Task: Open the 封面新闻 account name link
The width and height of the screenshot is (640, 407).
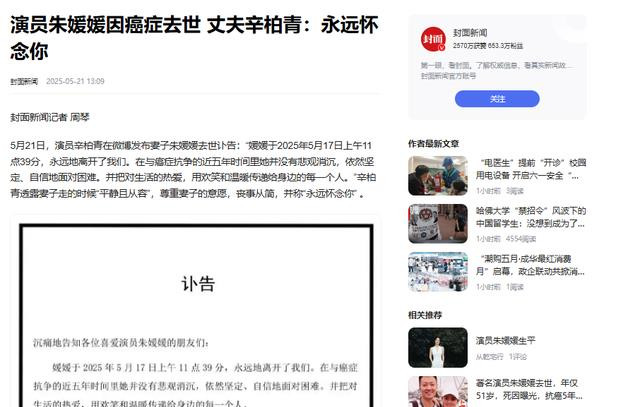Action: 470,33
